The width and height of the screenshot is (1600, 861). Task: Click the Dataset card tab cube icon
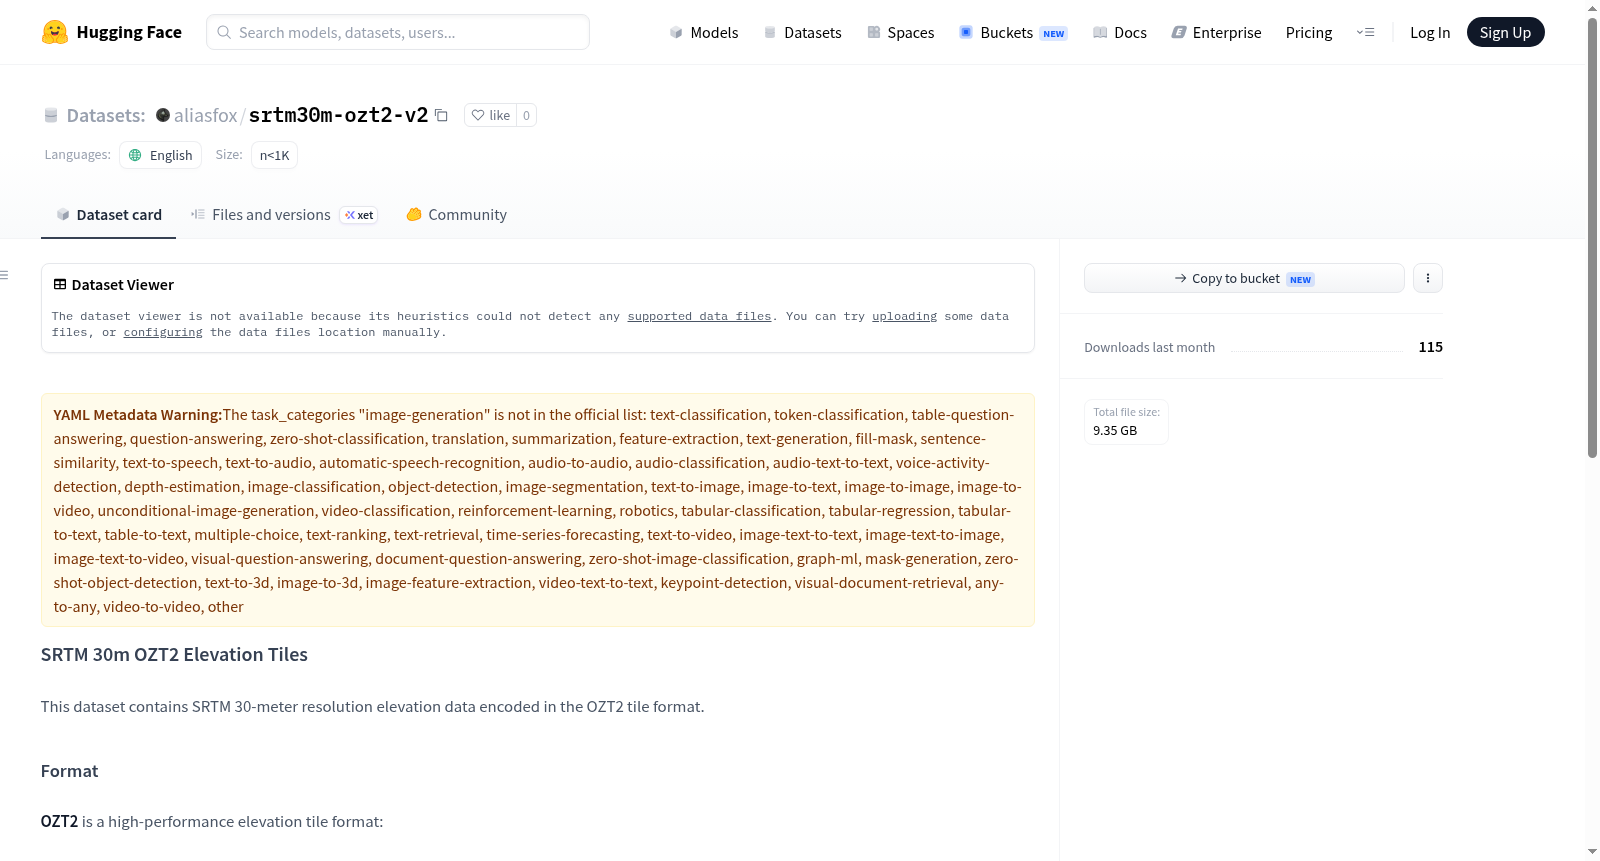63,214
